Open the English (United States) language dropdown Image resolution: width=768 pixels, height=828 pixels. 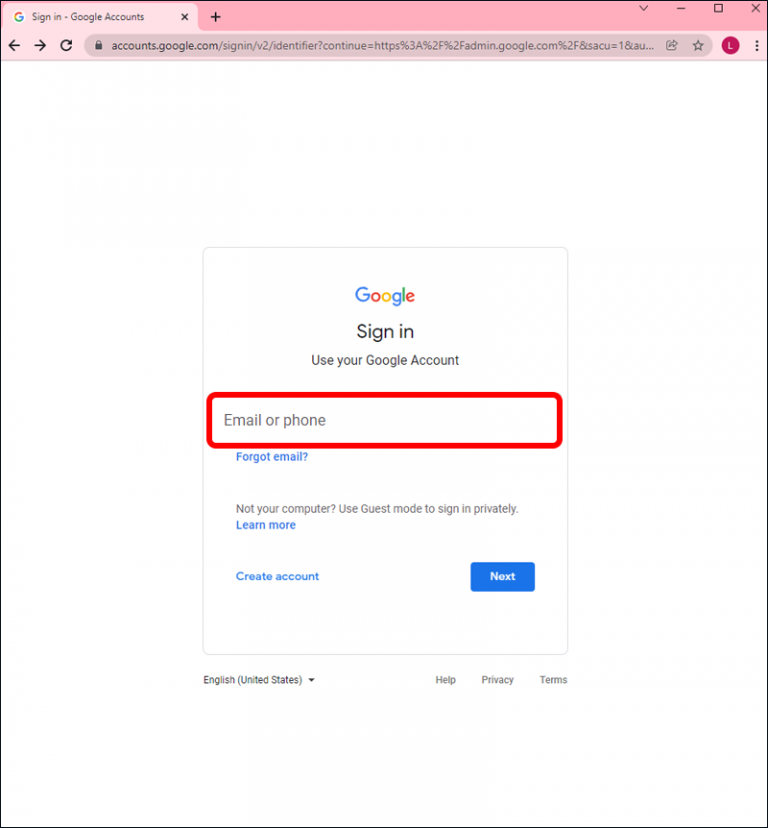258,679
